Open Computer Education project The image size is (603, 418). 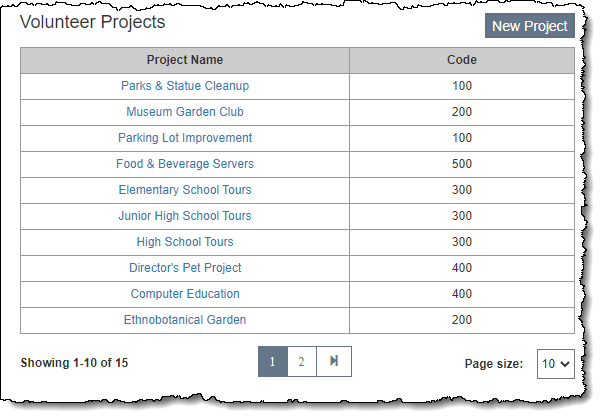[185, 294]
